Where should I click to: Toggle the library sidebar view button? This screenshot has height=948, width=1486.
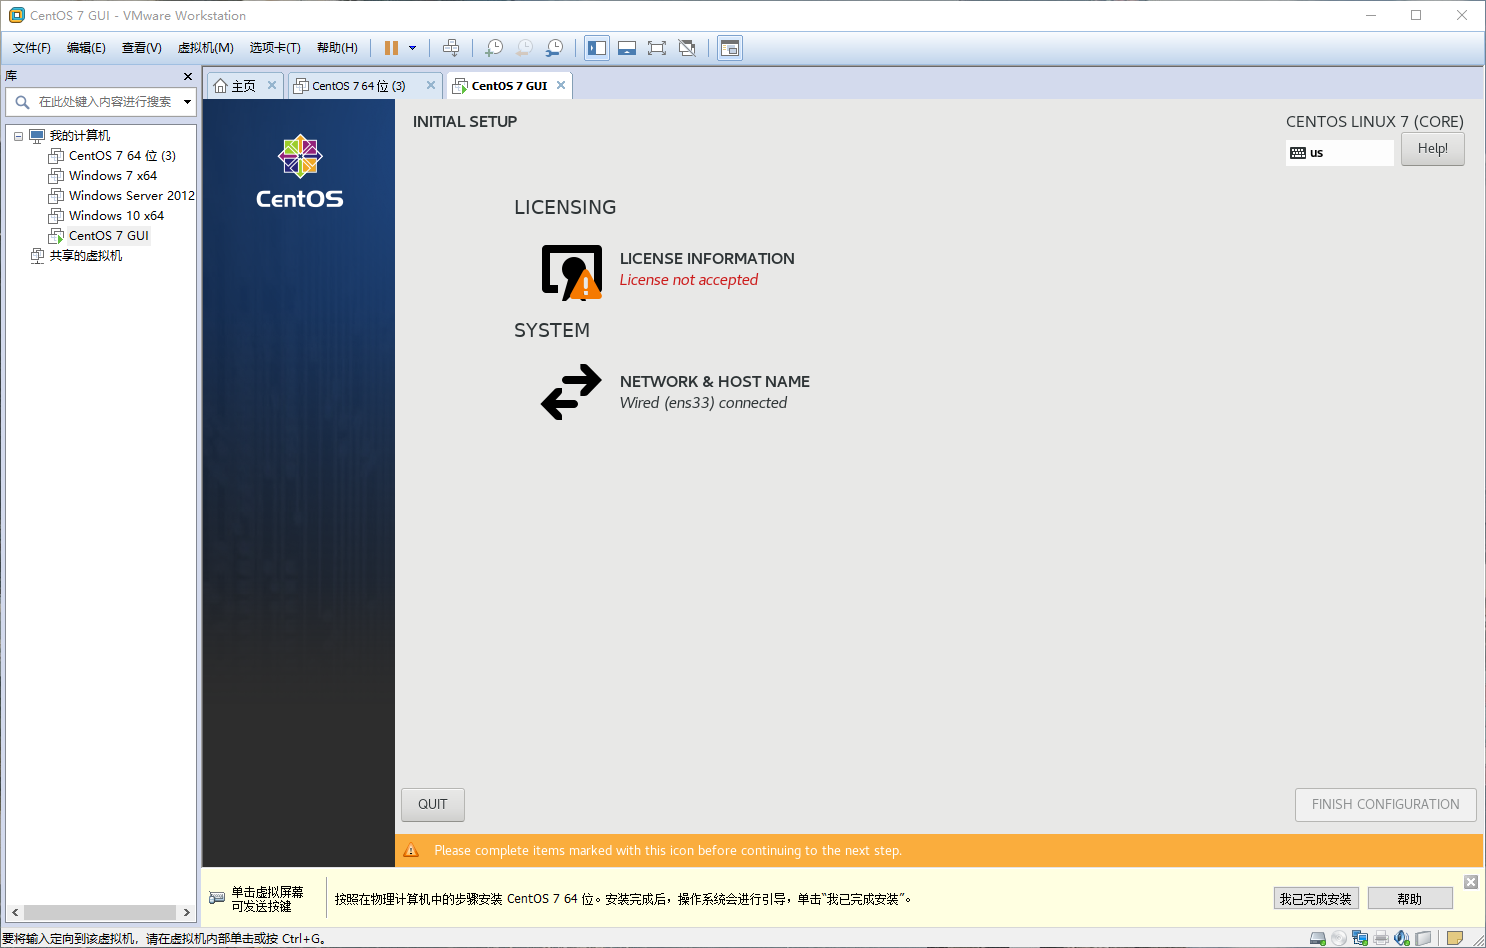click(597, 48)
